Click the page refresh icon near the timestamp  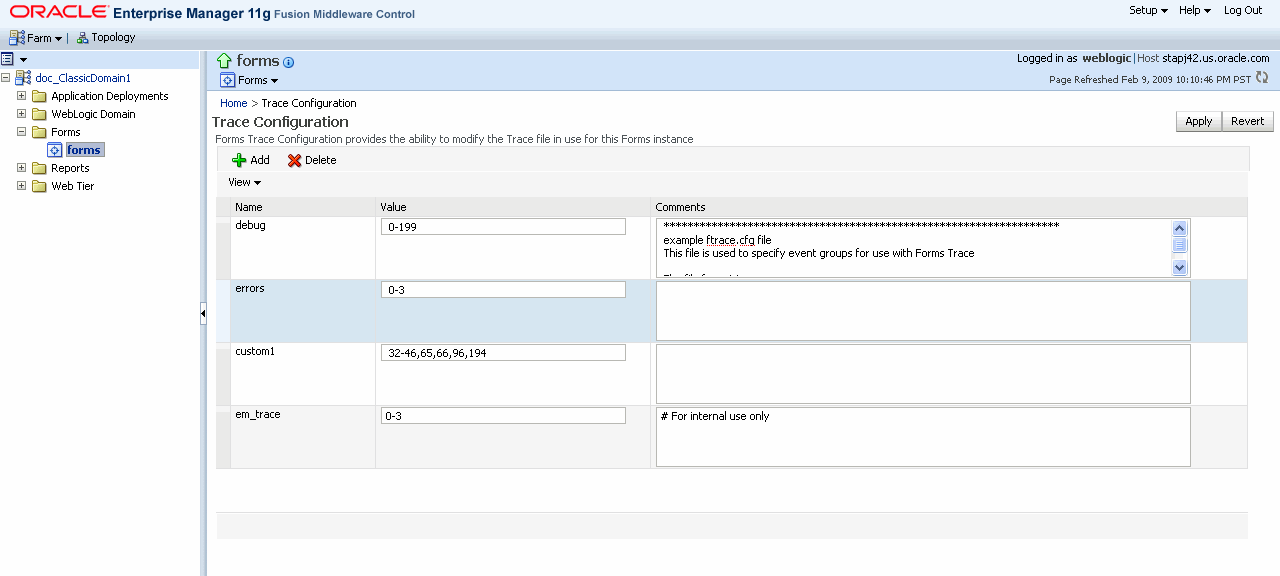coord(1262,77)
